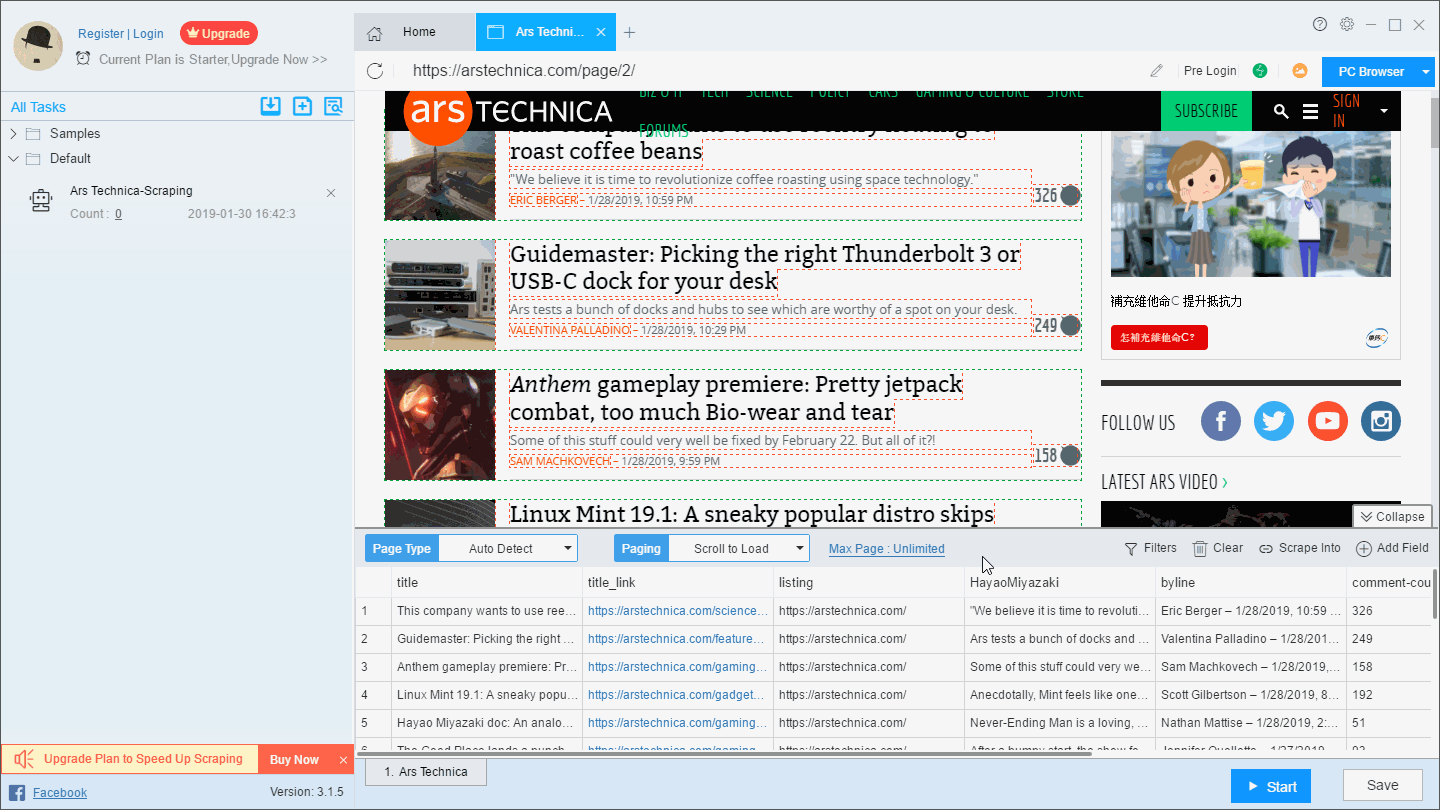Click the Buy Now button

click(294, 760)
